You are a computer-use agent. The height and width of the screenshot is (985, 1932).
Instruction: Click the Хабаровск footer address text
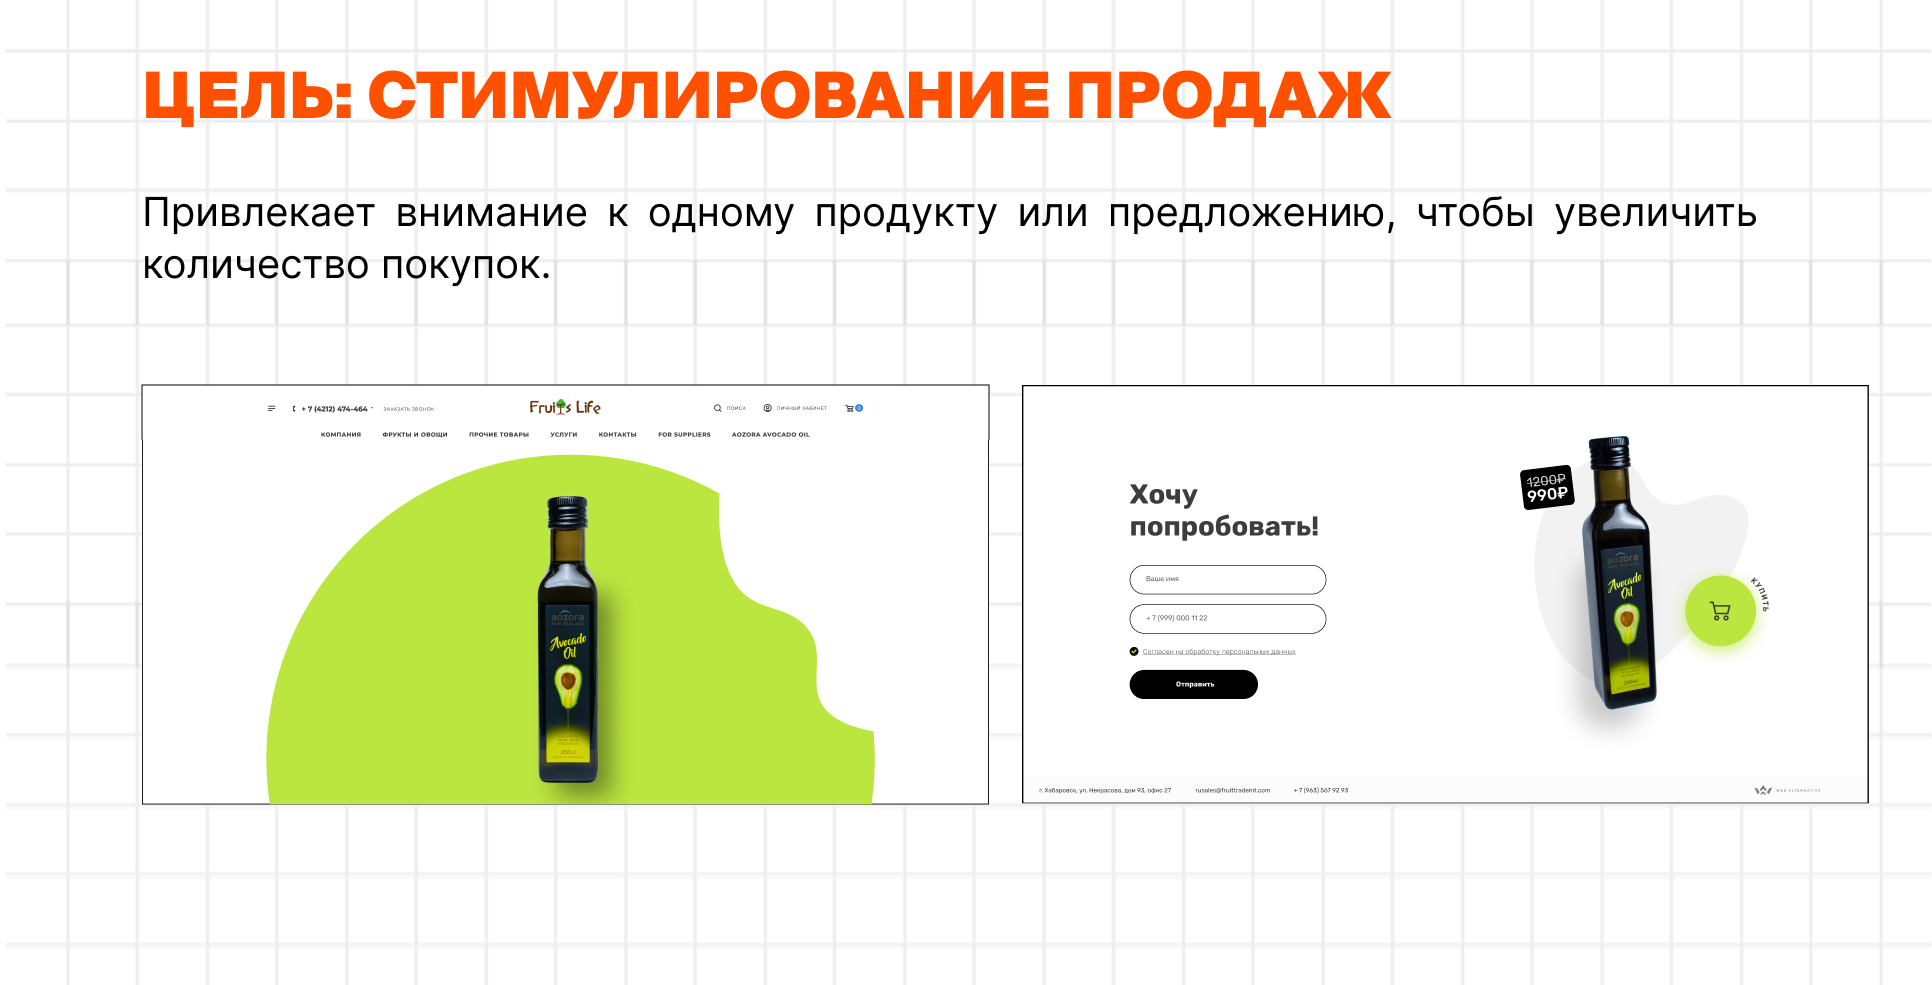(x=1105, y=790)
